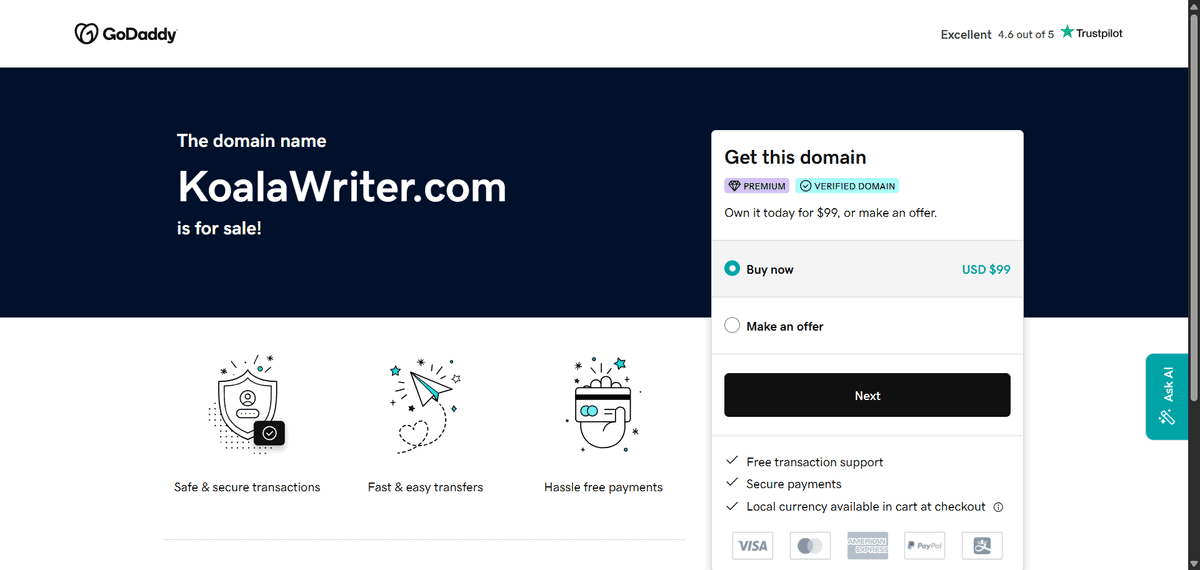Click the Visa payment icon
Screen dimensions: 1200x570
coord(752,546)
